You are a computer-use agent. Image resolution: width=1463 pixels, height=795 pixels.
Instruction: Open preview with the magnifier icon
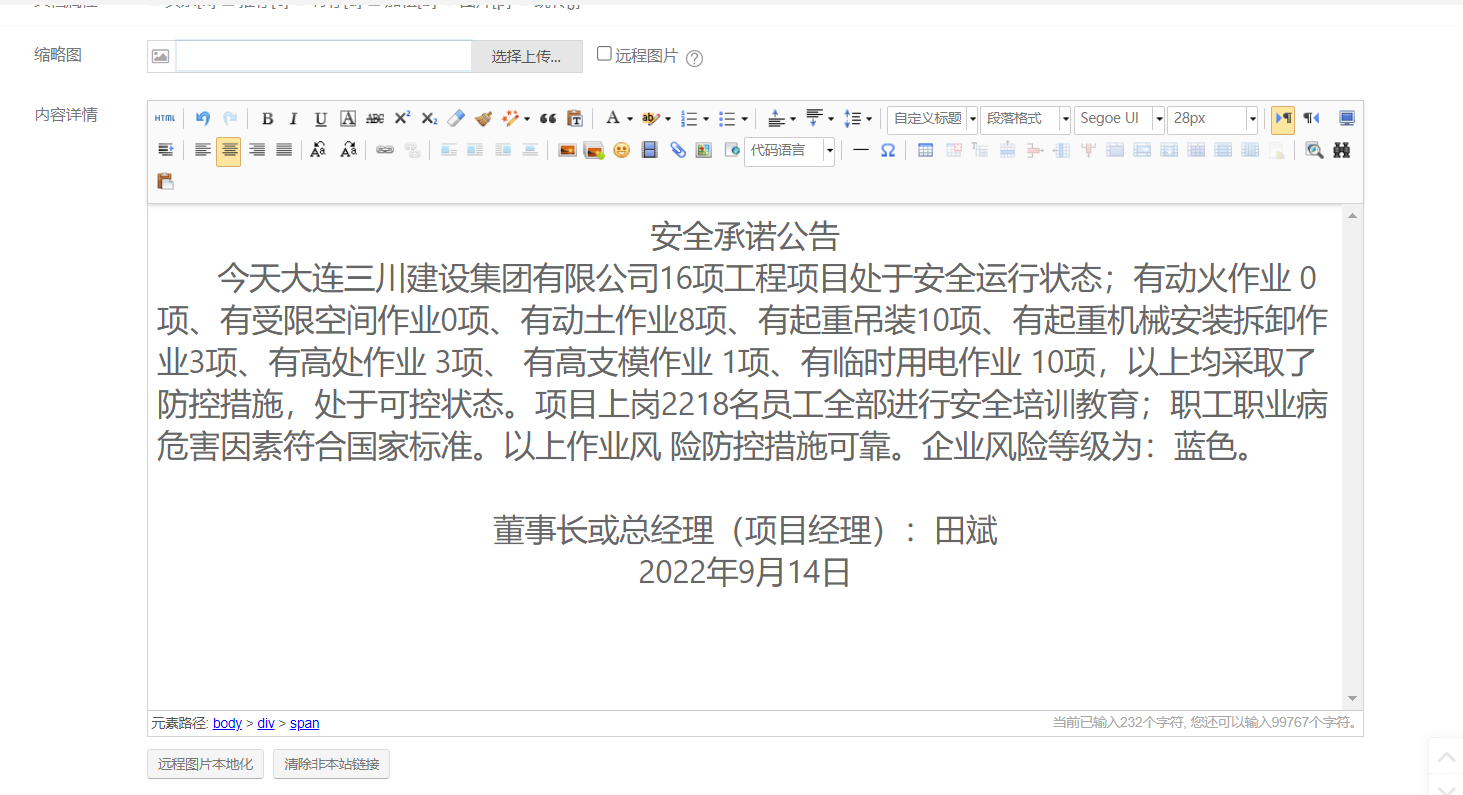pos(1314,150)
